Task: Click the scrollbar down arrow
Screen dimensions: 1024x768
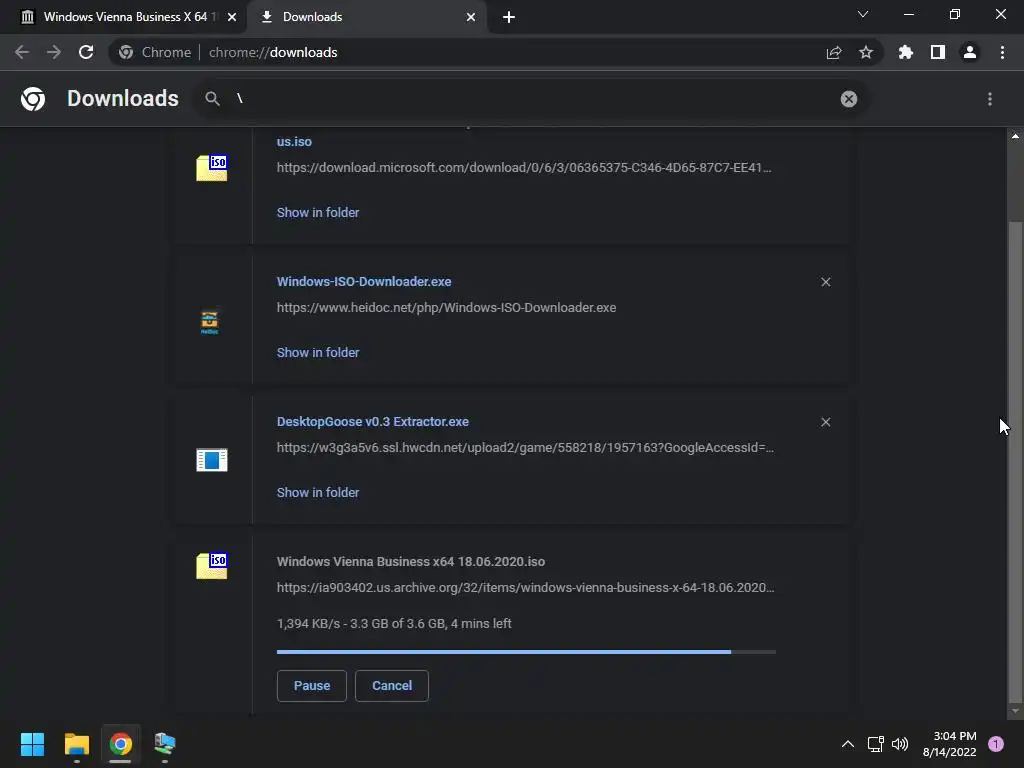Action: pos(1015,711)
